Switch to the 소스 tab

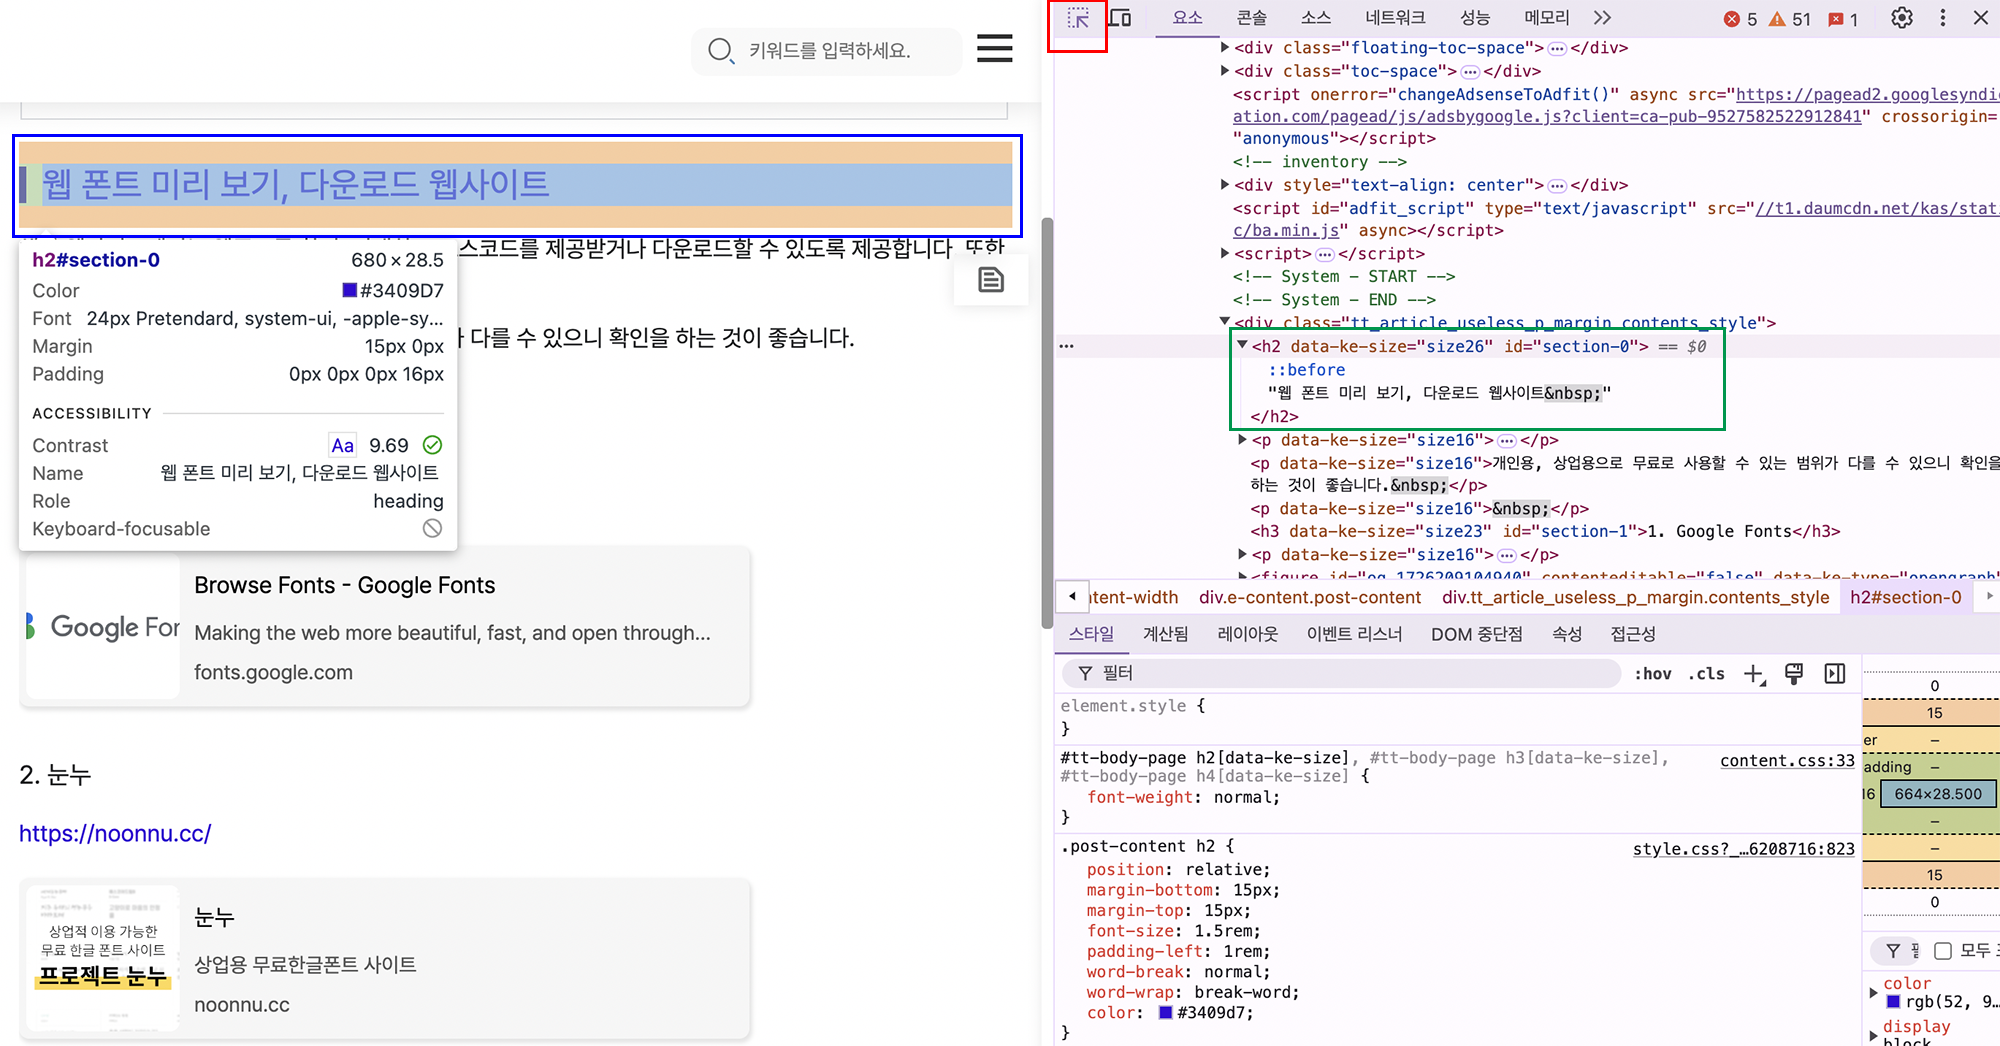tap(1316, 18)
